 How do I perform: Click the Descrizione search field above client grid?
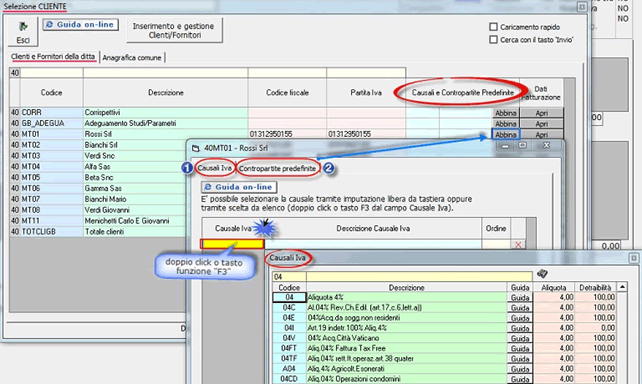click(x=165, y=73)
